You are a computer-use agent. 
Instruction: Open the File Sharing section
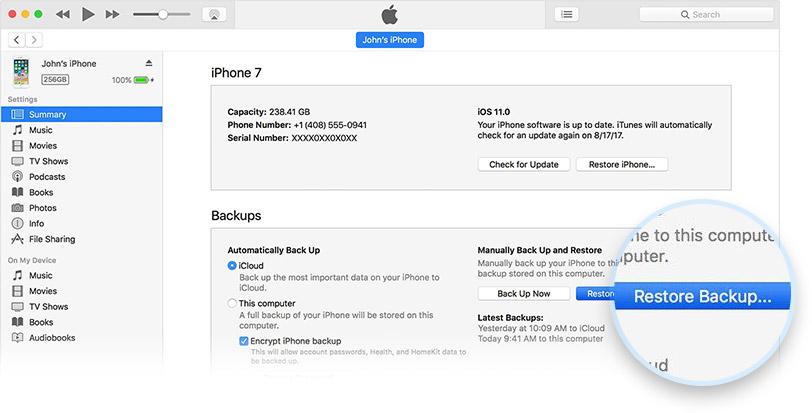coord(81,239)
